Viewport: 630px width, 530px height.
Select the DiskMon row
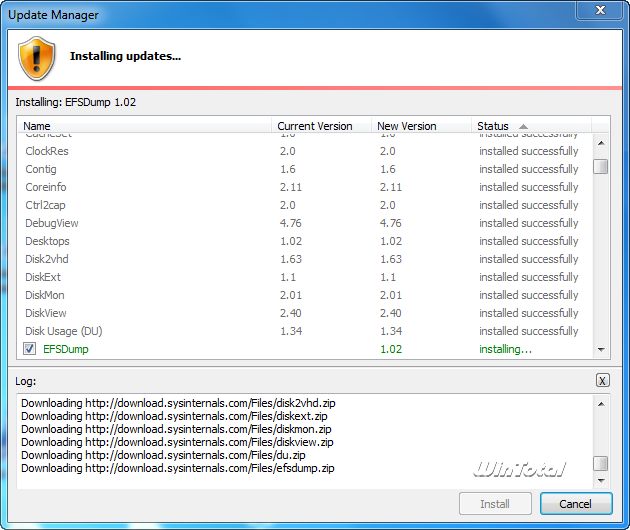[x=305, y=295]
